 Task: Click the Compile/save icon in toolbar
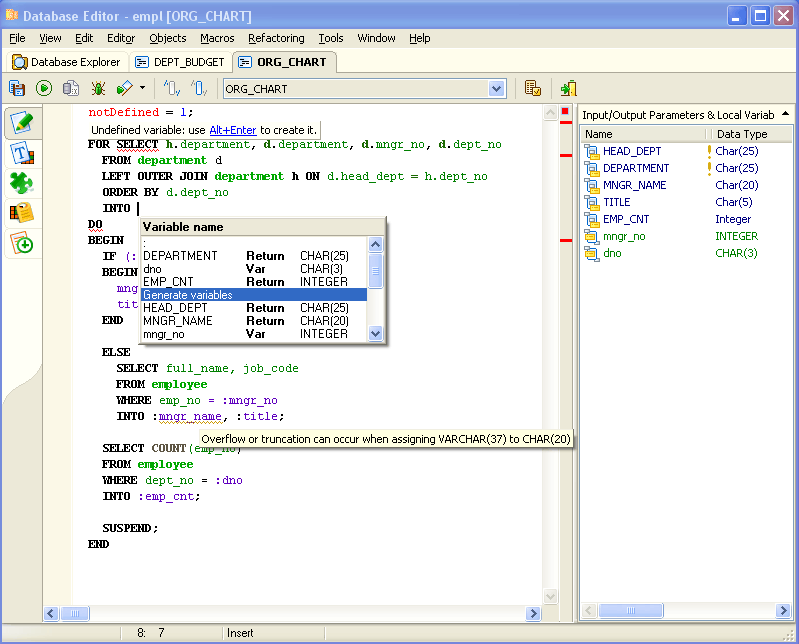(17, 89)
